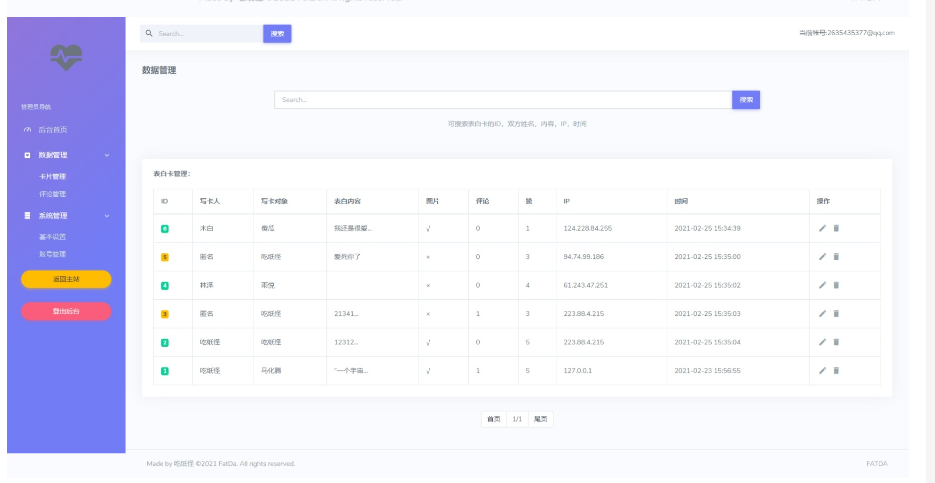935x483 pixels.
Task: Click content cell 我还是很爱..
Action: click(x=353, y=228)
